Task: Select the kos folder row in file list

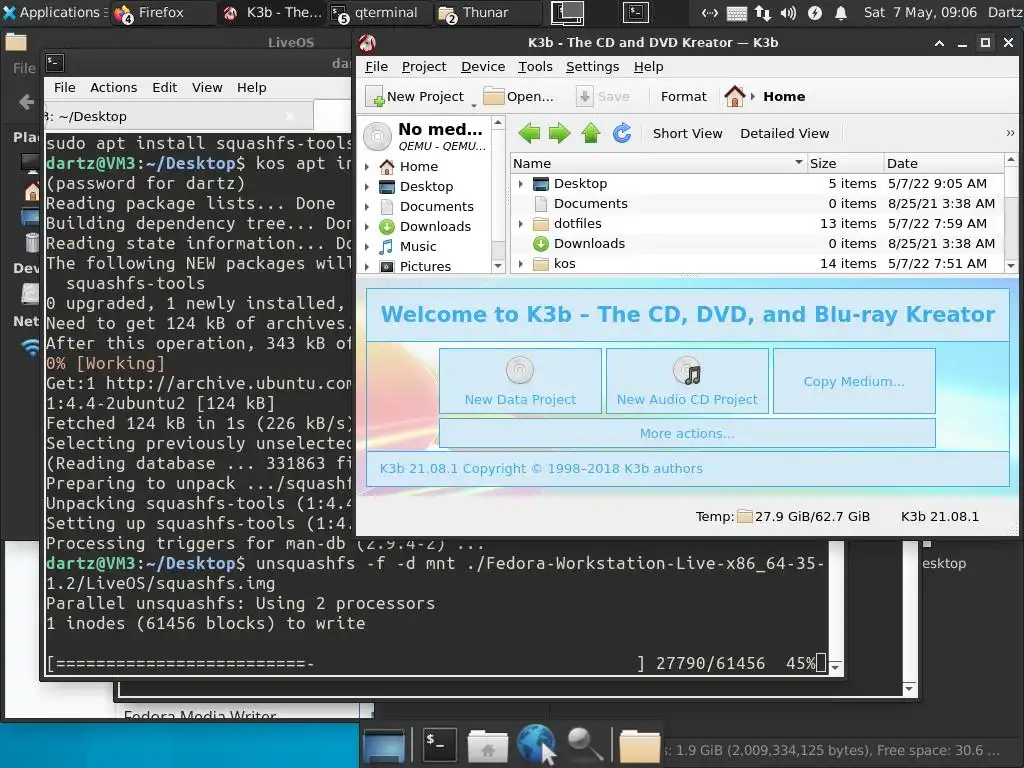Action: coord(758,264)
